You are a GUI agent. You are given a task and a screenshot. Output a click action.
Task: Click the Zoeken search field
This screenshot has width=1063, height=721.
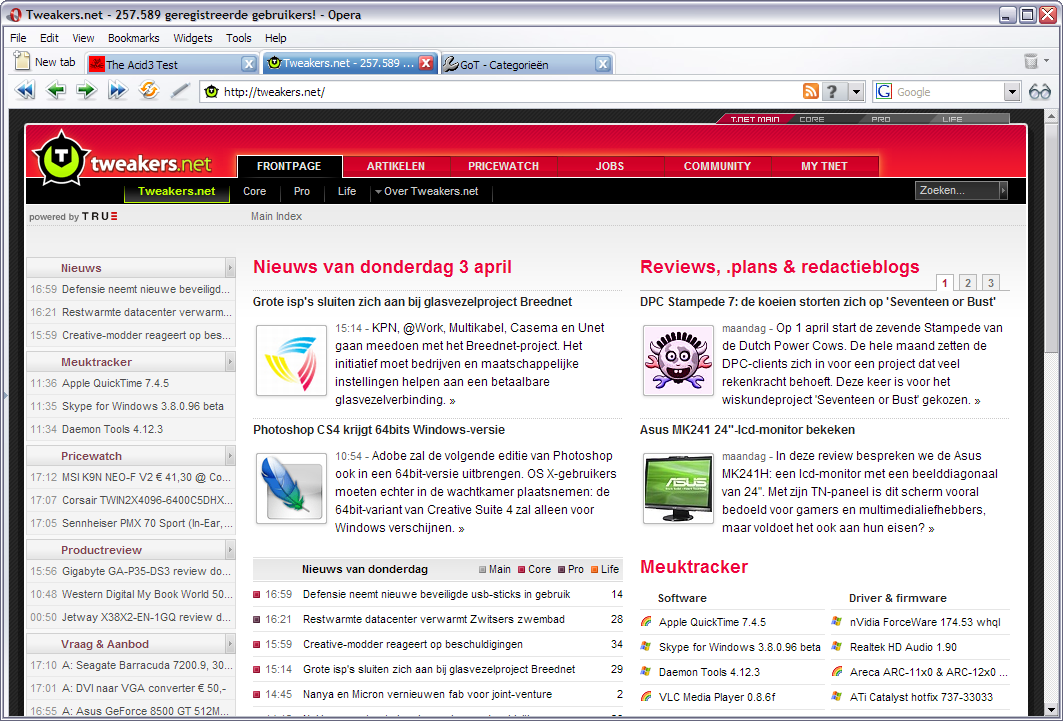957,190
